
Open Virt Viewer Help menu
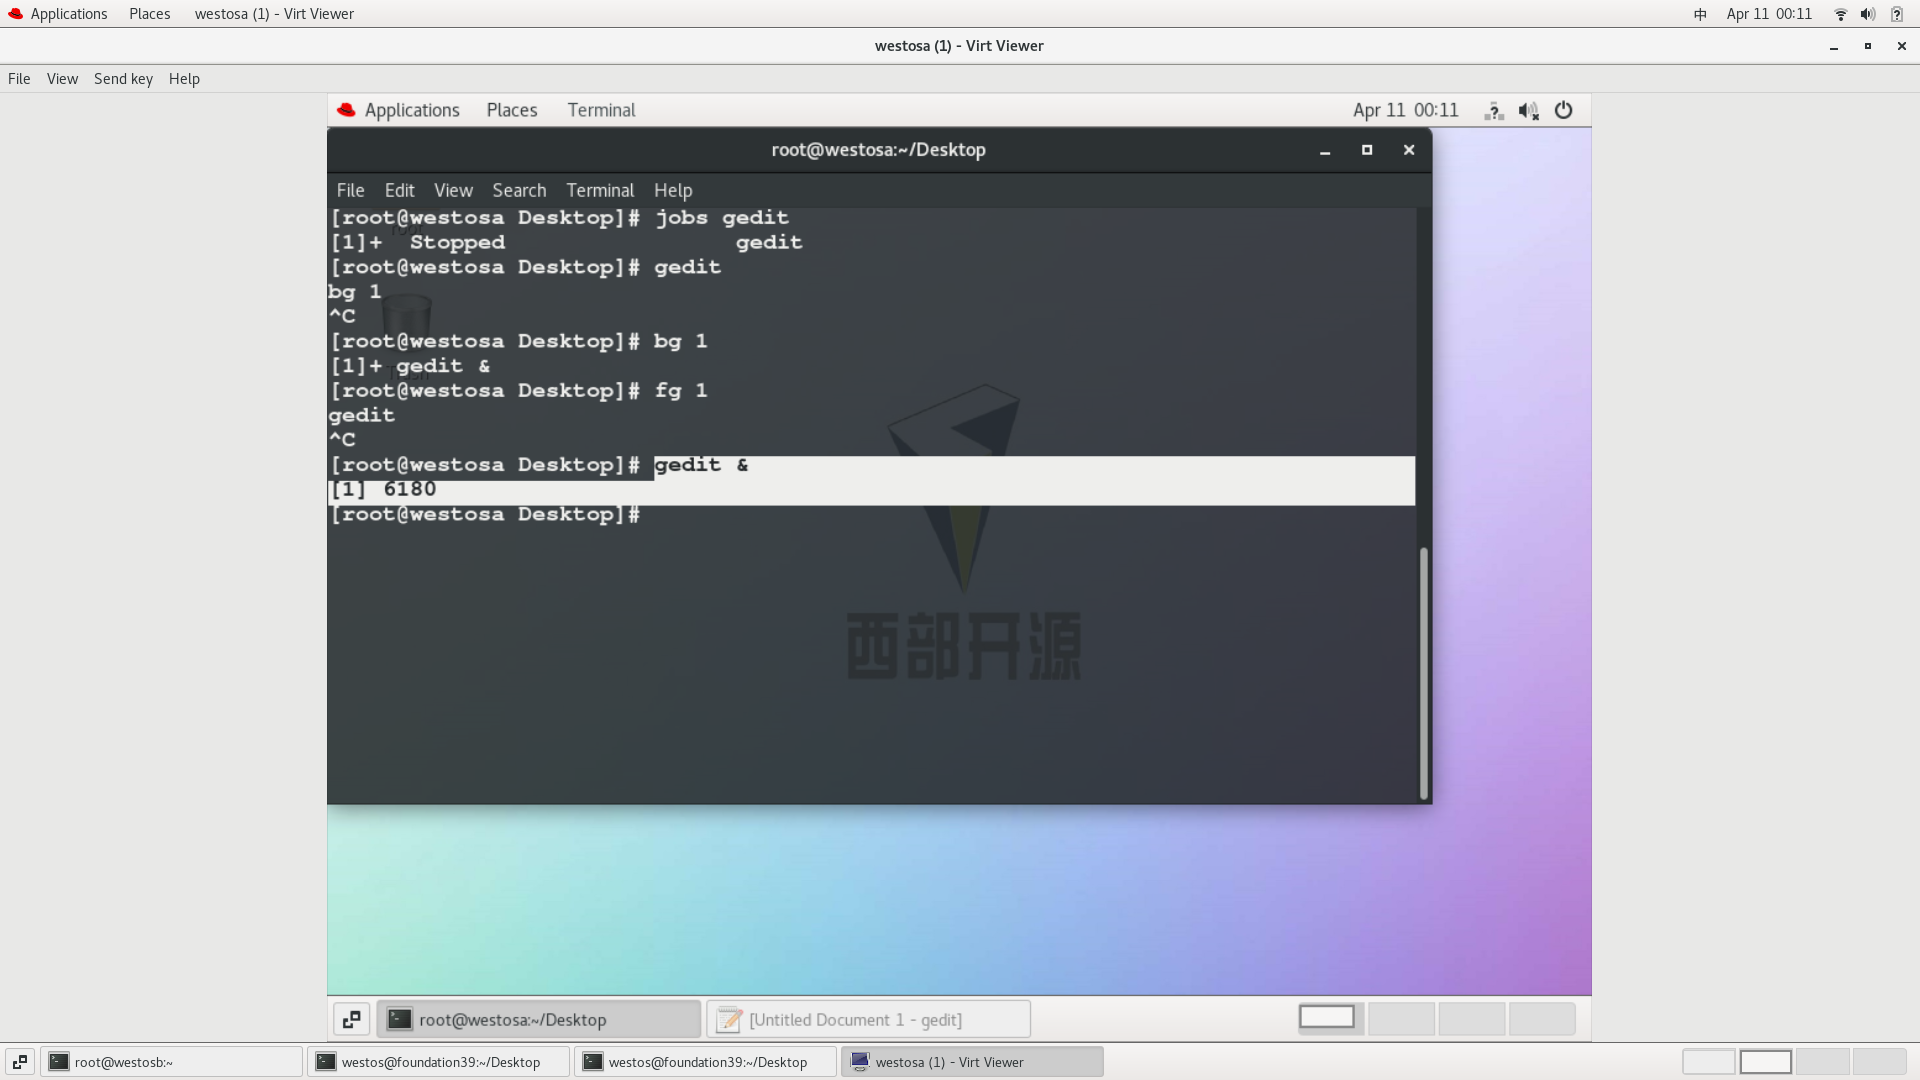click(184, 79)
